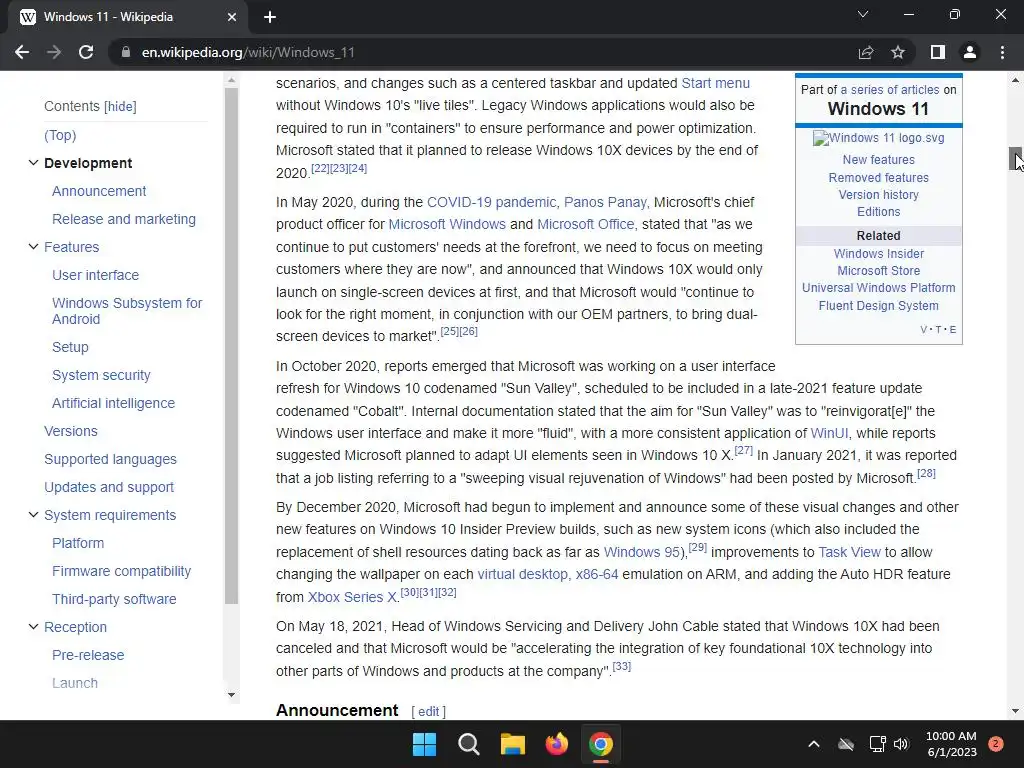Open Panos Panay link
Screen dimensions: 1024x768
coord(605,202)
